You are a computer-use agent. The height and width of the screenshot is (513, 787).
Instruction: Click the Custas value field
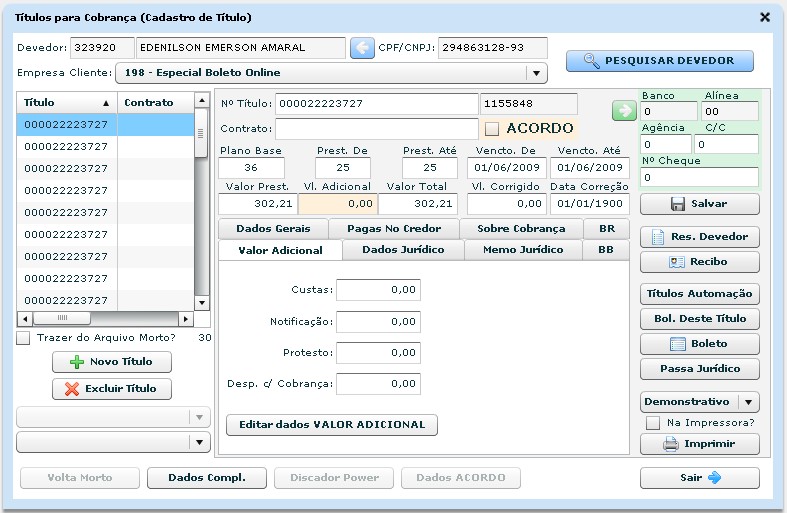[378, 290]
